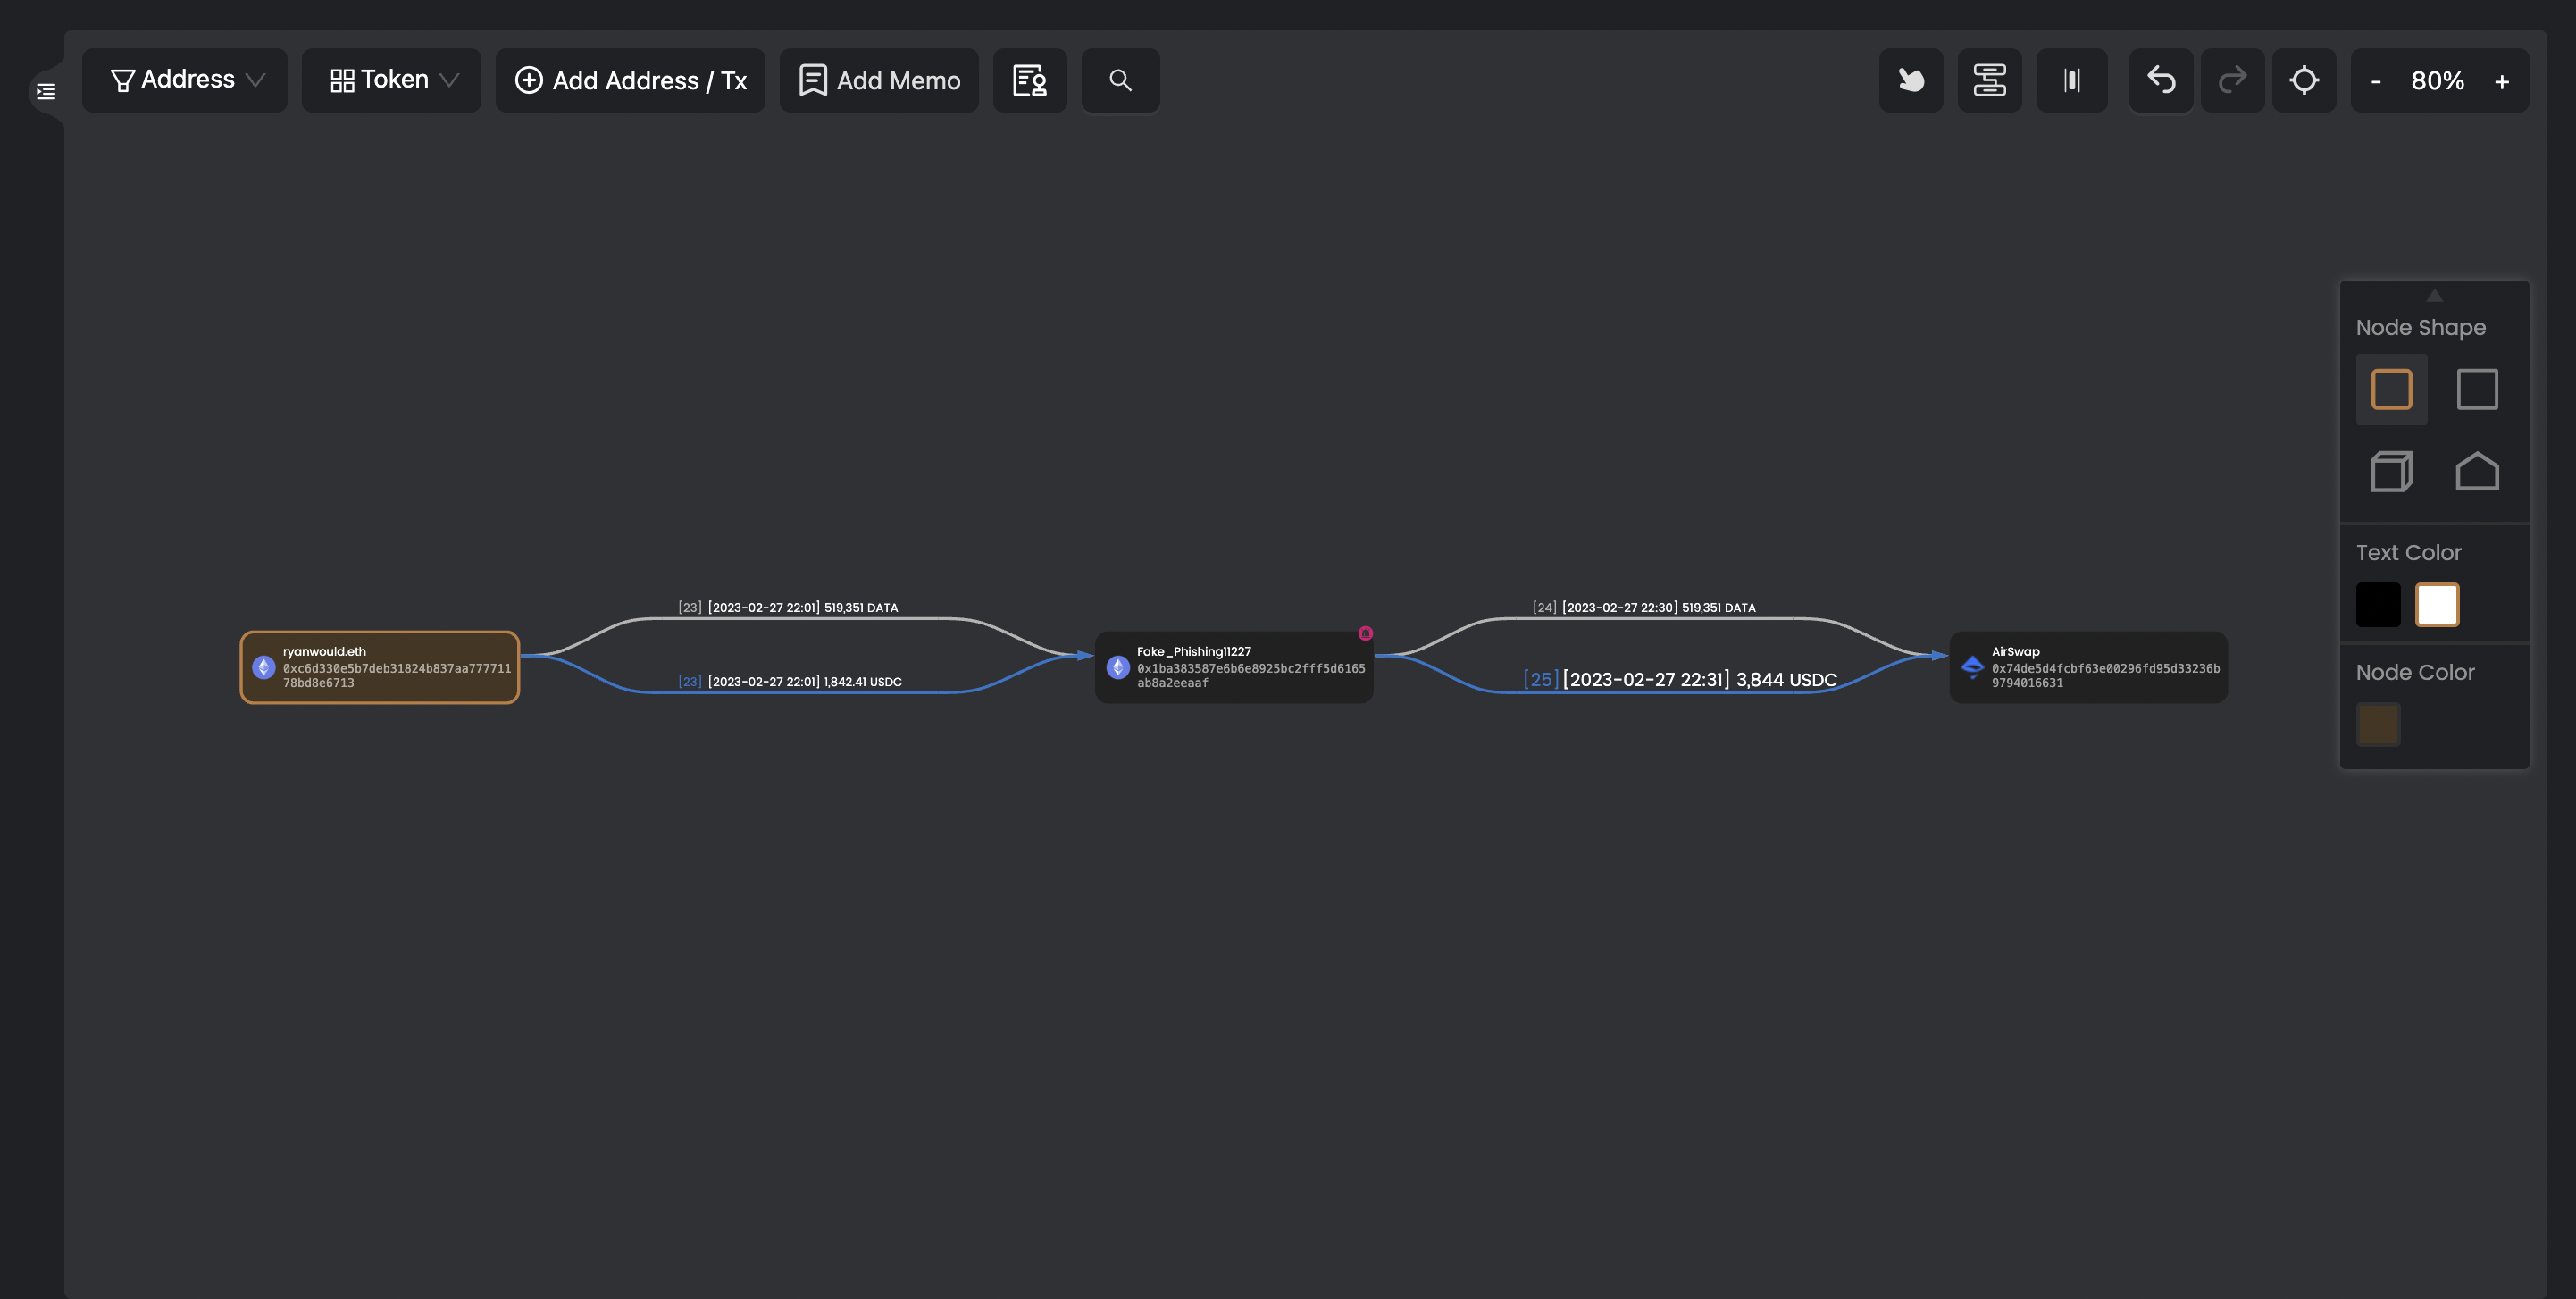Click Add Address / Tx button
The width and height of the screenshot is (2576, 1299).
(x=630, y=80)
